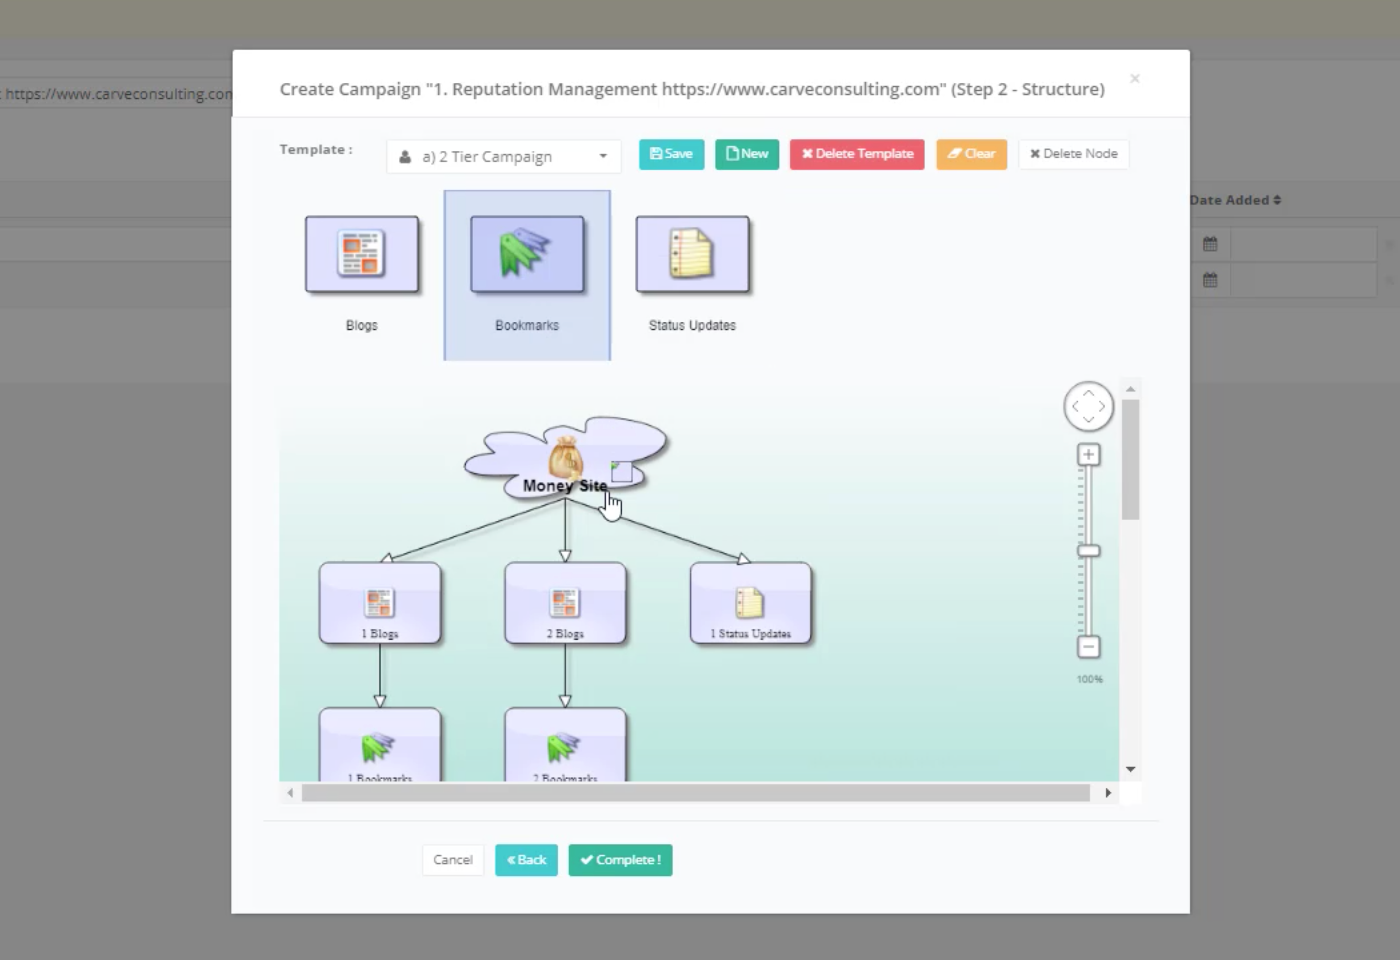Click the Delete Node button

[x=1074, y=154]
